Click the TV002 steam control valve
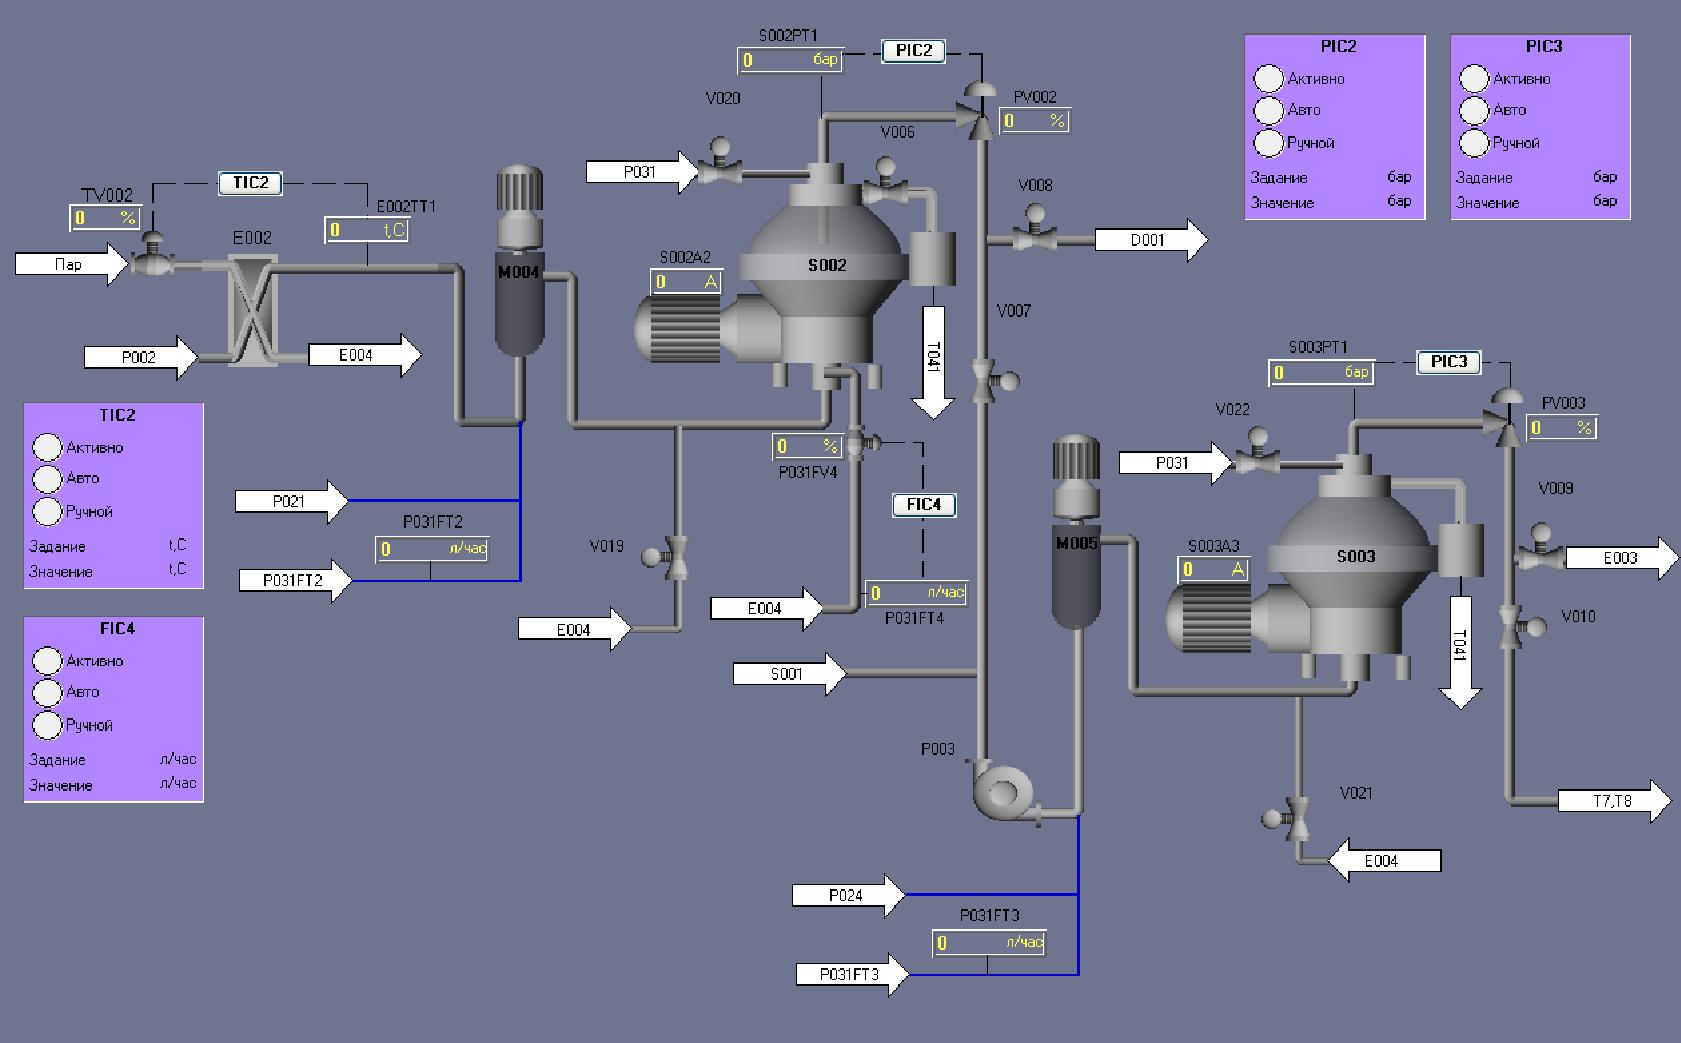This screenshot has width=1681, height=1043. click(x=153, y=256)
